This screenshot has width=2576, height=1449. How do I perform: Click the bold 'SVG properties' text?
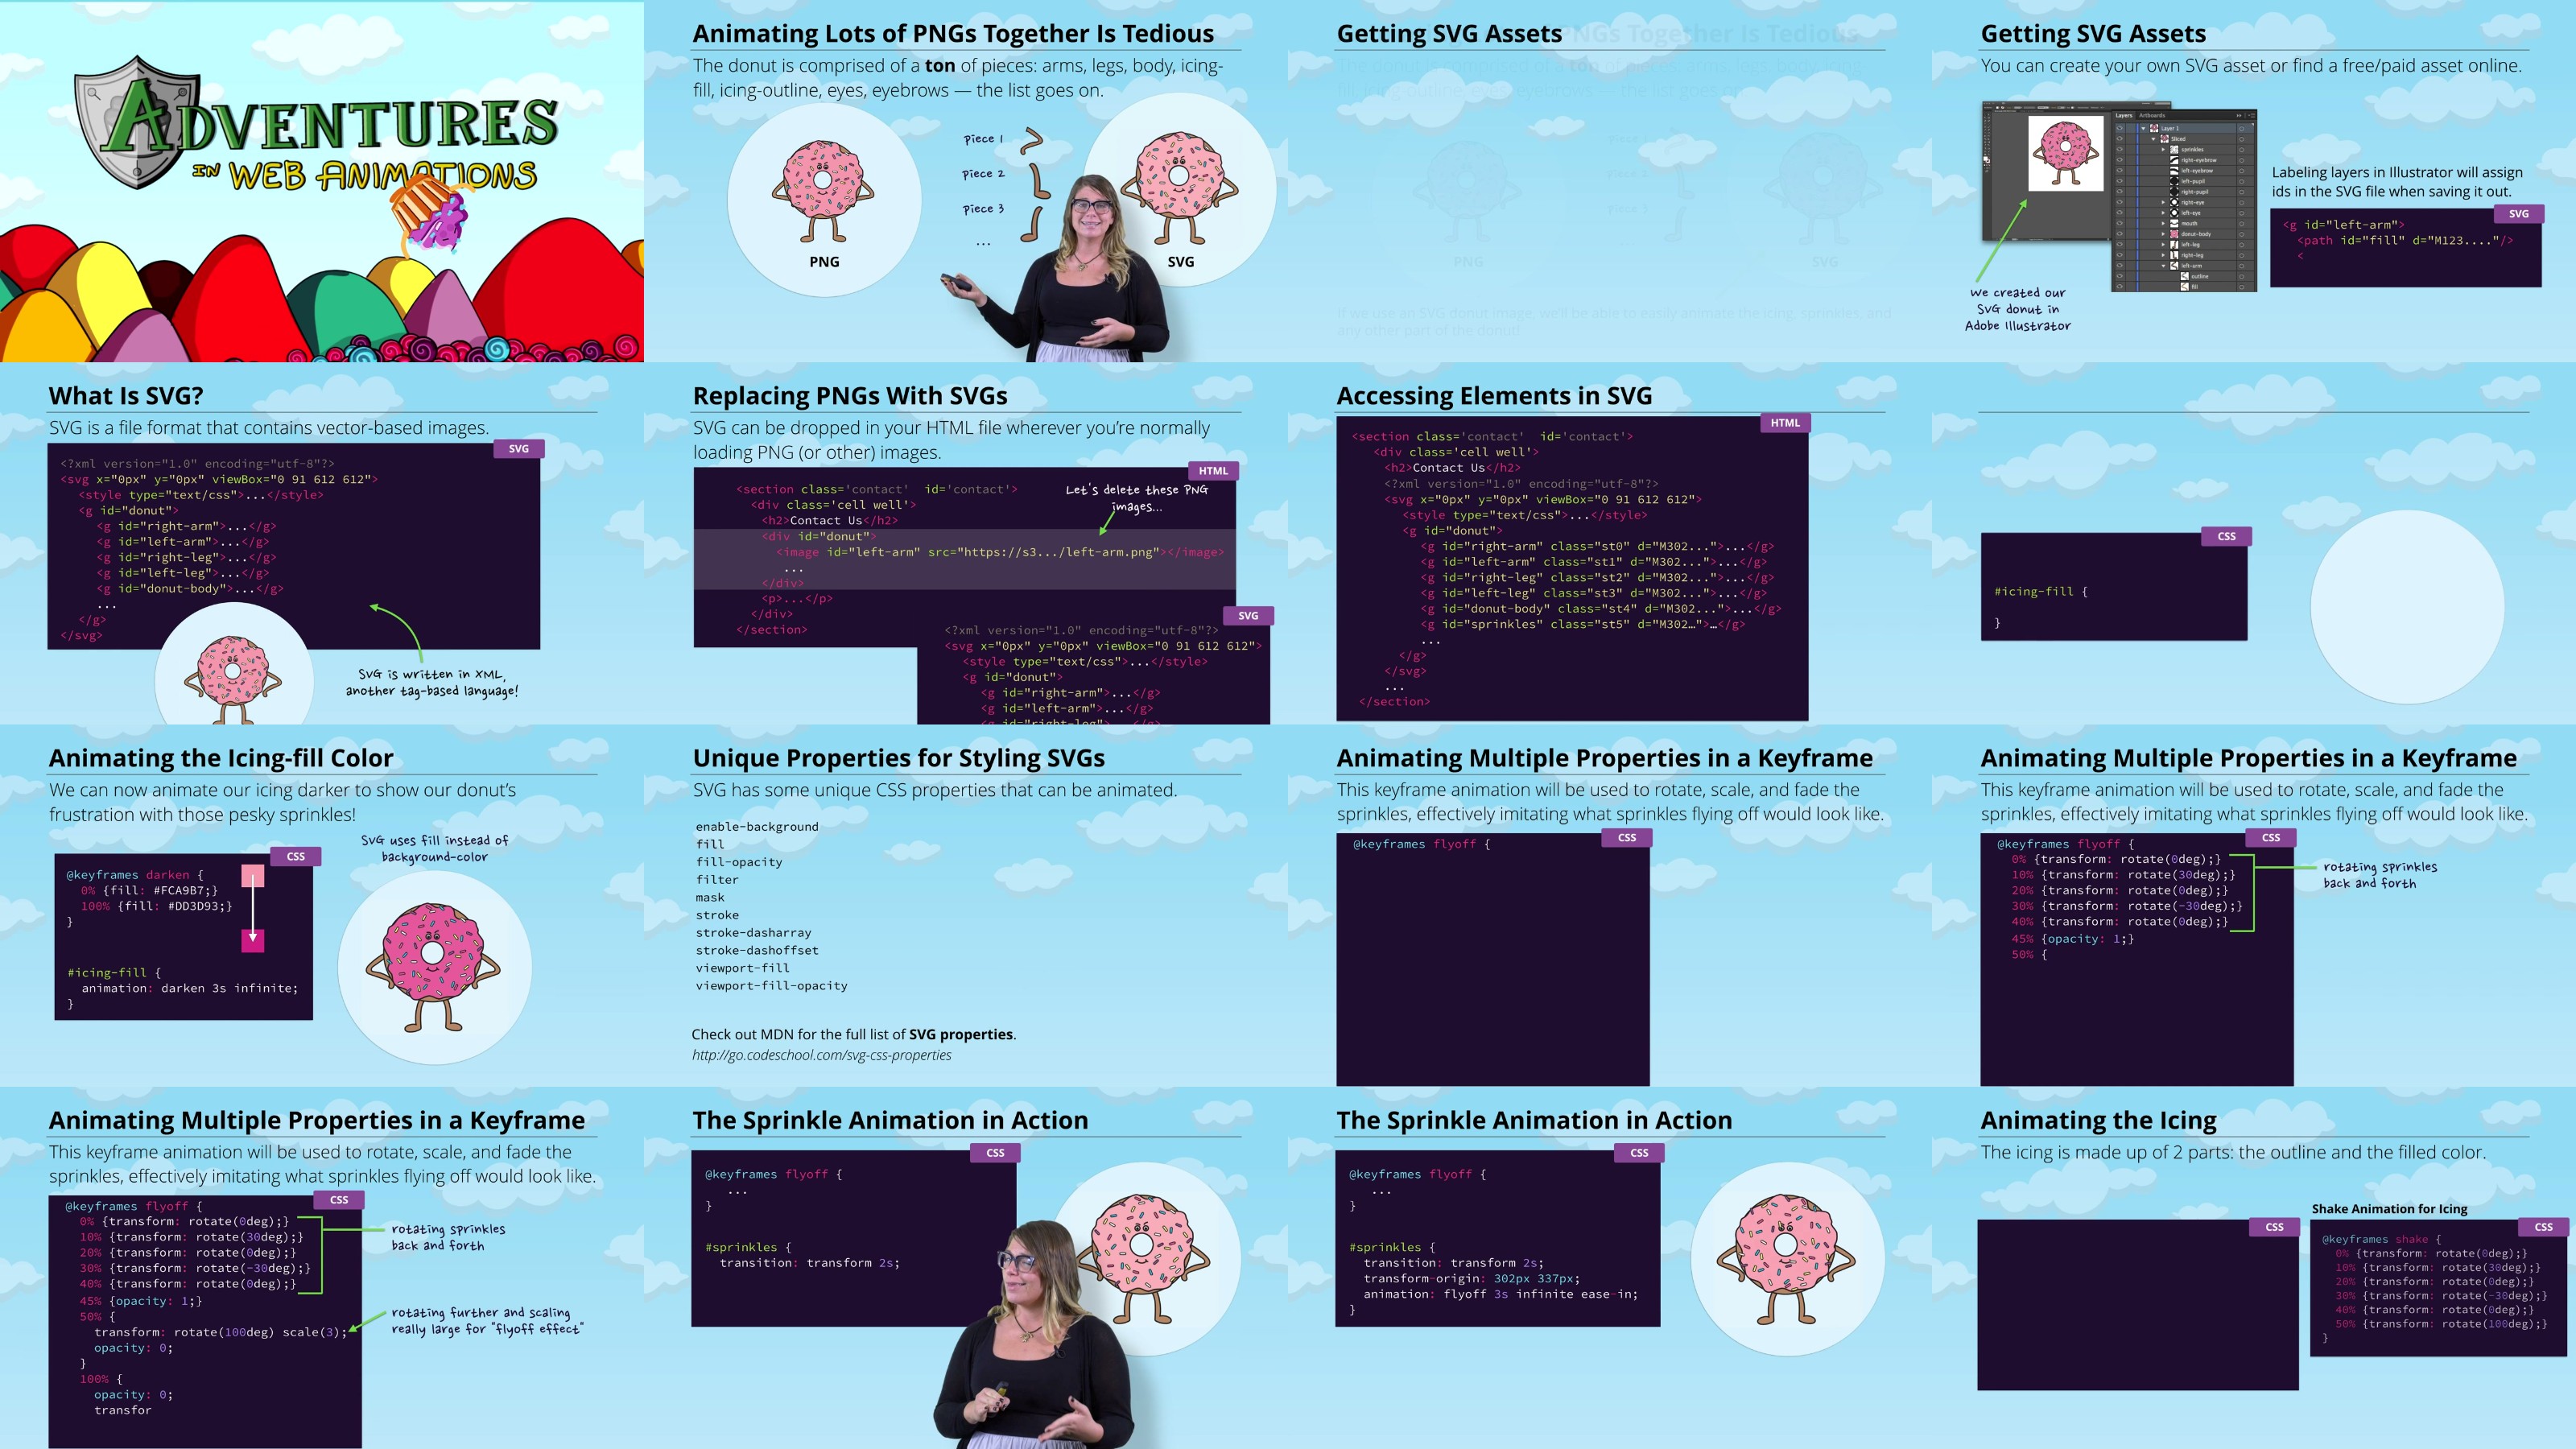click(x=960, y=1034)
